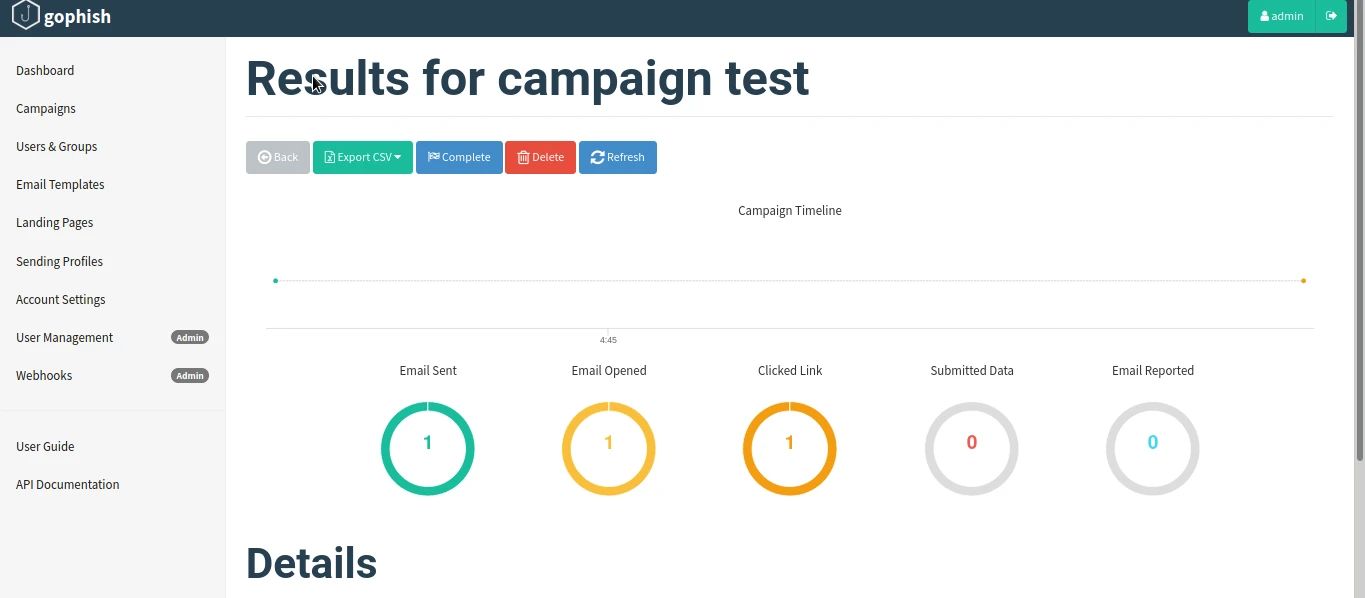Click the gophish logo icon
The image size is (1365, 598).
[26, 15]
